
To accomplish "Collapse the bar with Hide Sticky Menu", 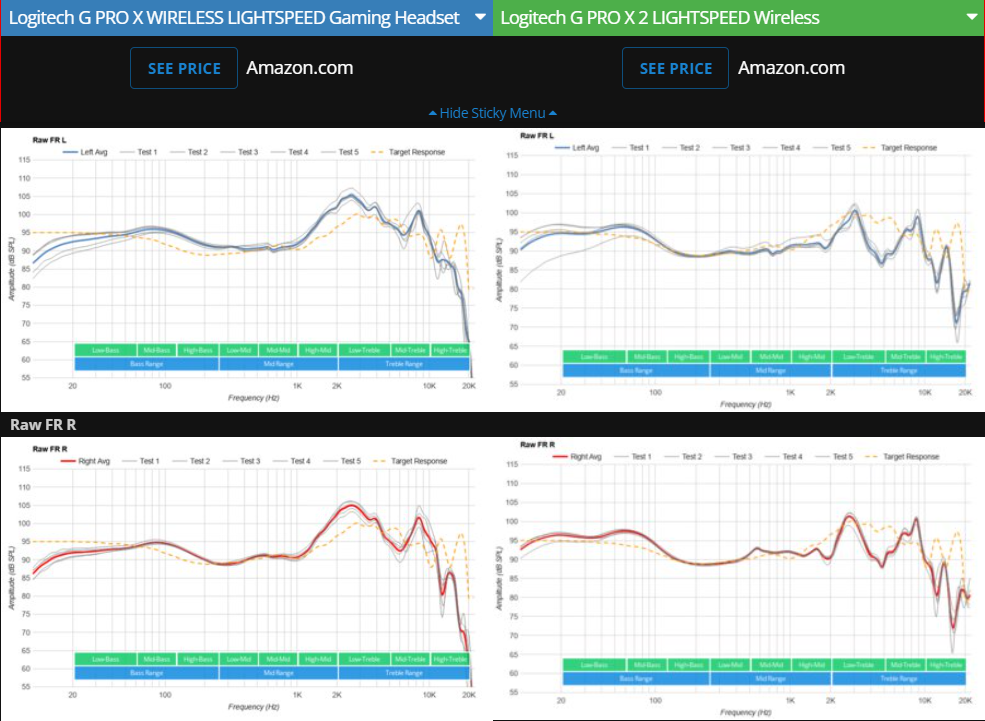I will pos(492,113).
